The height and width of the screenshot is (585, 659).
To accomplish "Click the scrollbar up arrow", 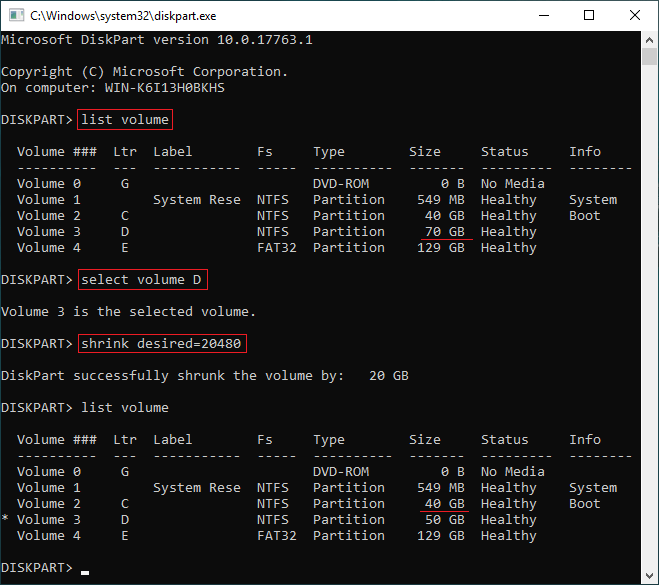I will pos(649,39).
